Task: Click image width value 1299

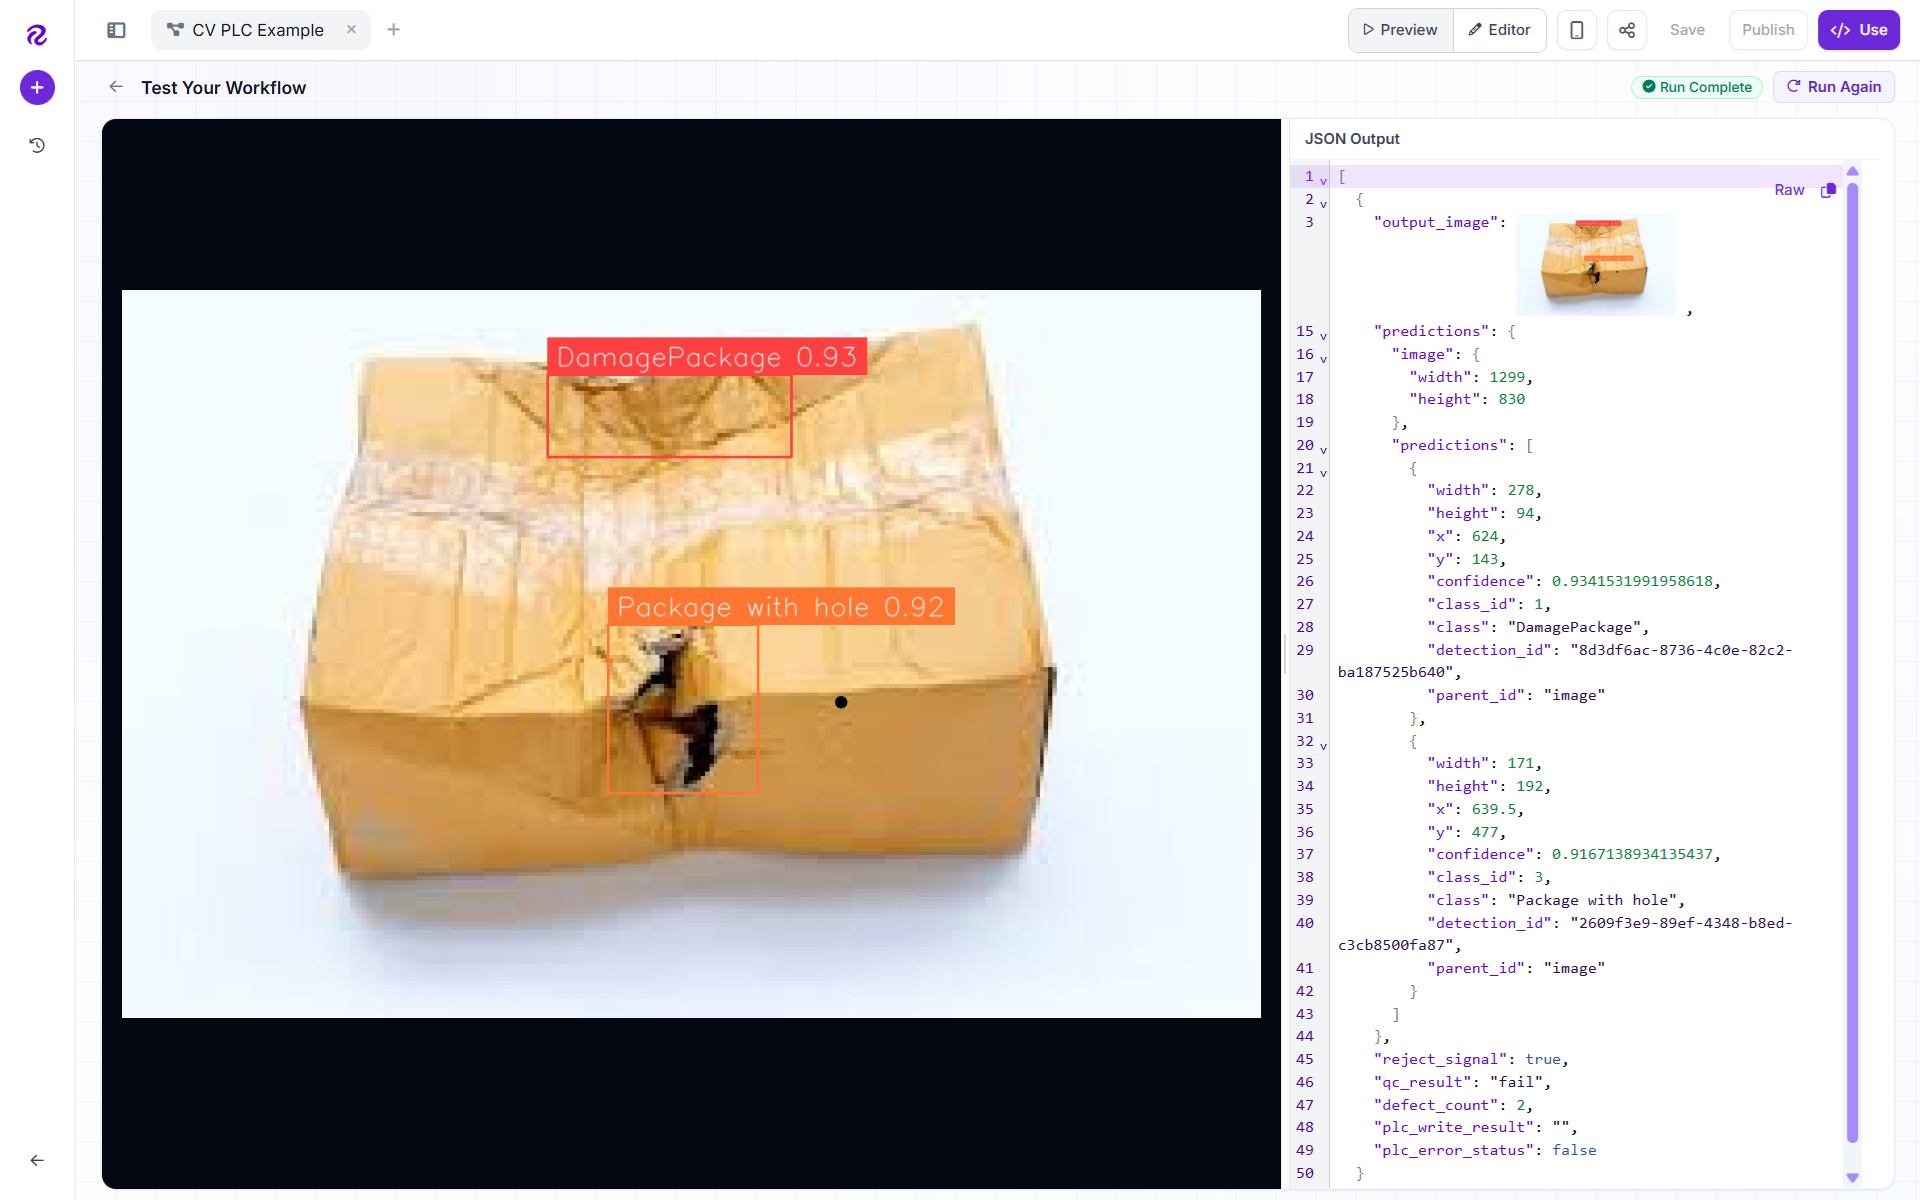Action: (x=1507, y=377)
